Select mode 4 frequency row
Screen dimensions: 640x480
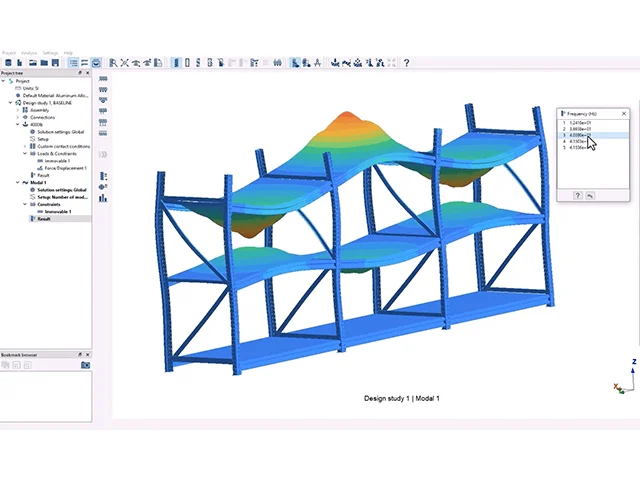pyautogui.click(x=593, y=141)
